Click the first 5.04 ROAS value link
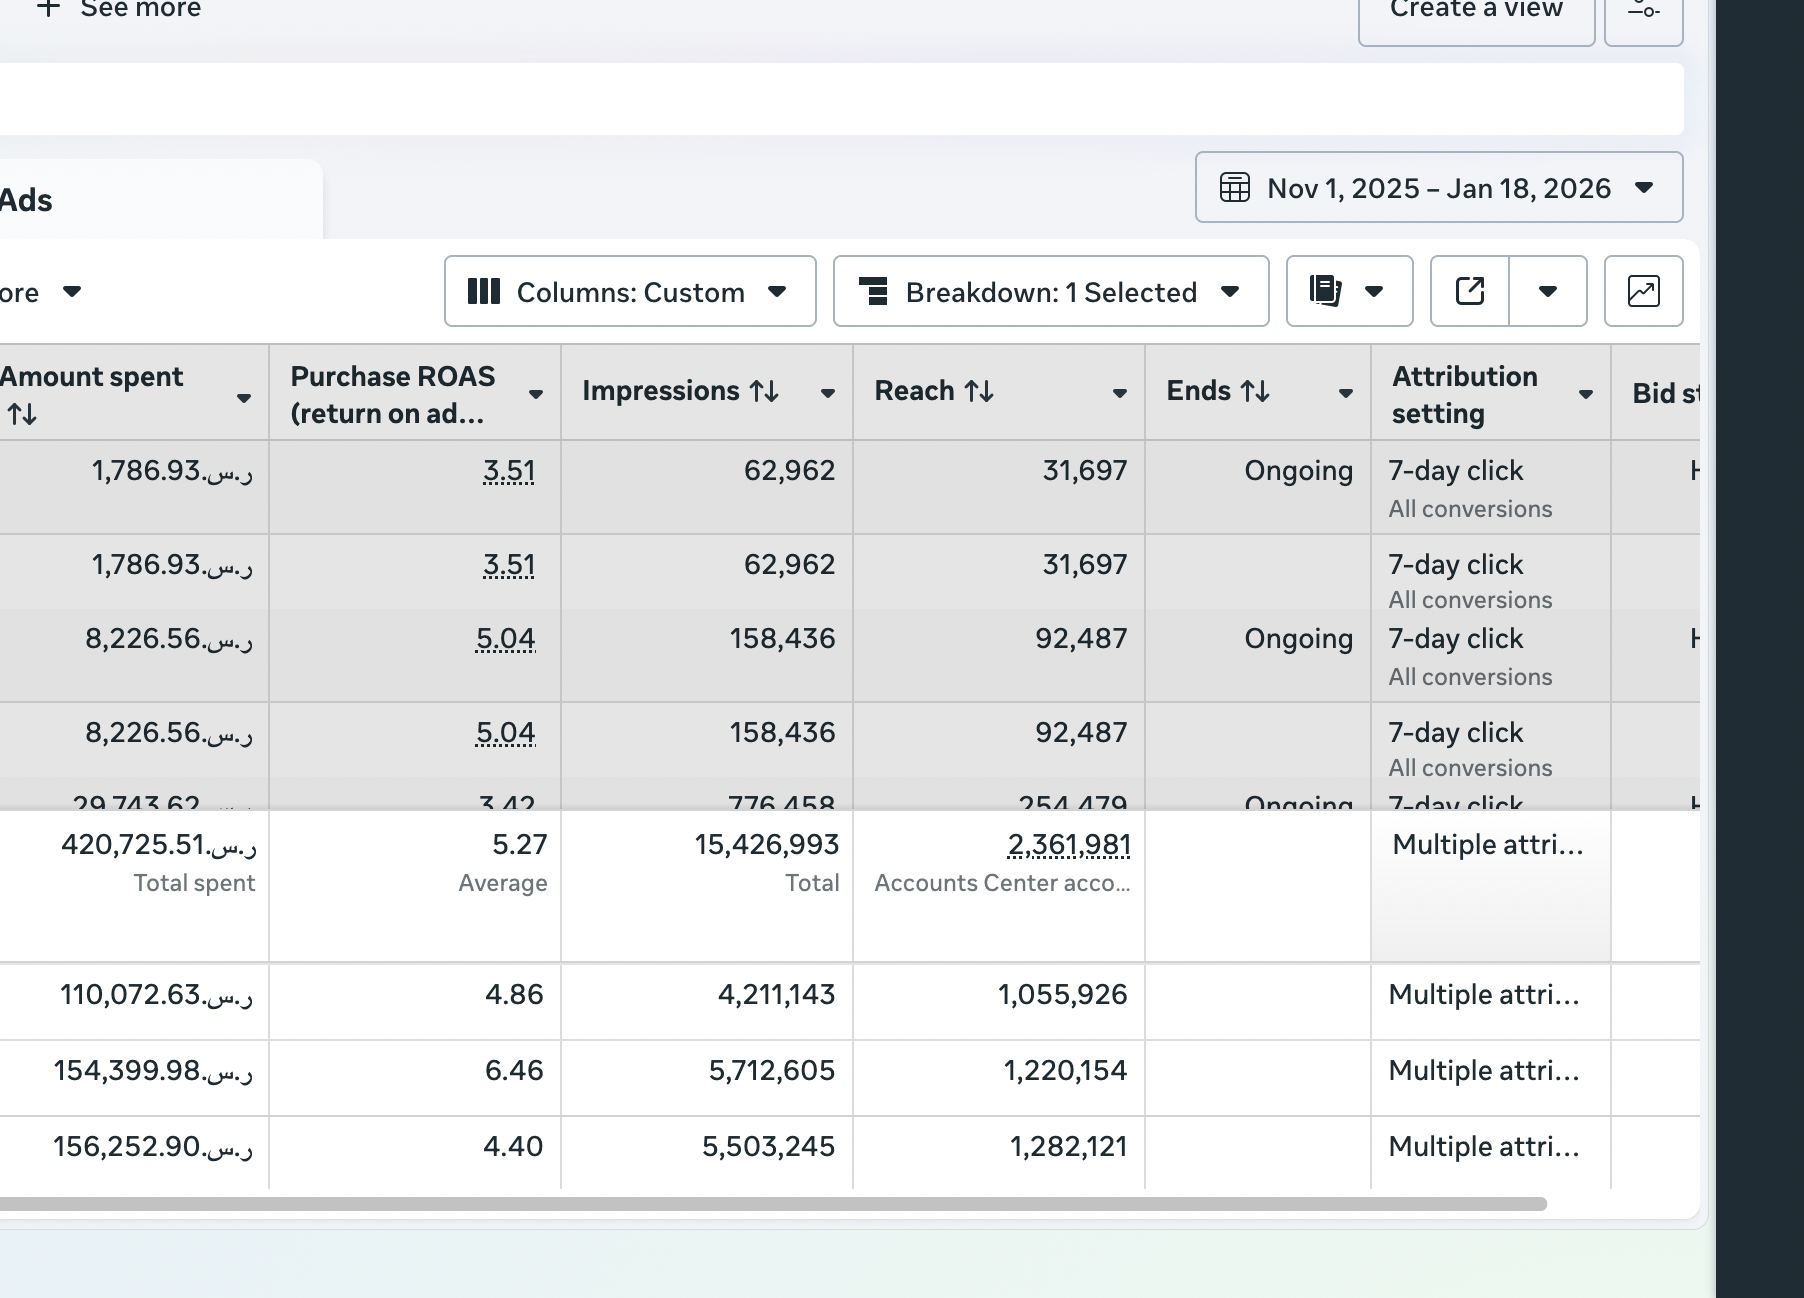This screenshot has width=1804, height=1298. click(x=506, y=639)
